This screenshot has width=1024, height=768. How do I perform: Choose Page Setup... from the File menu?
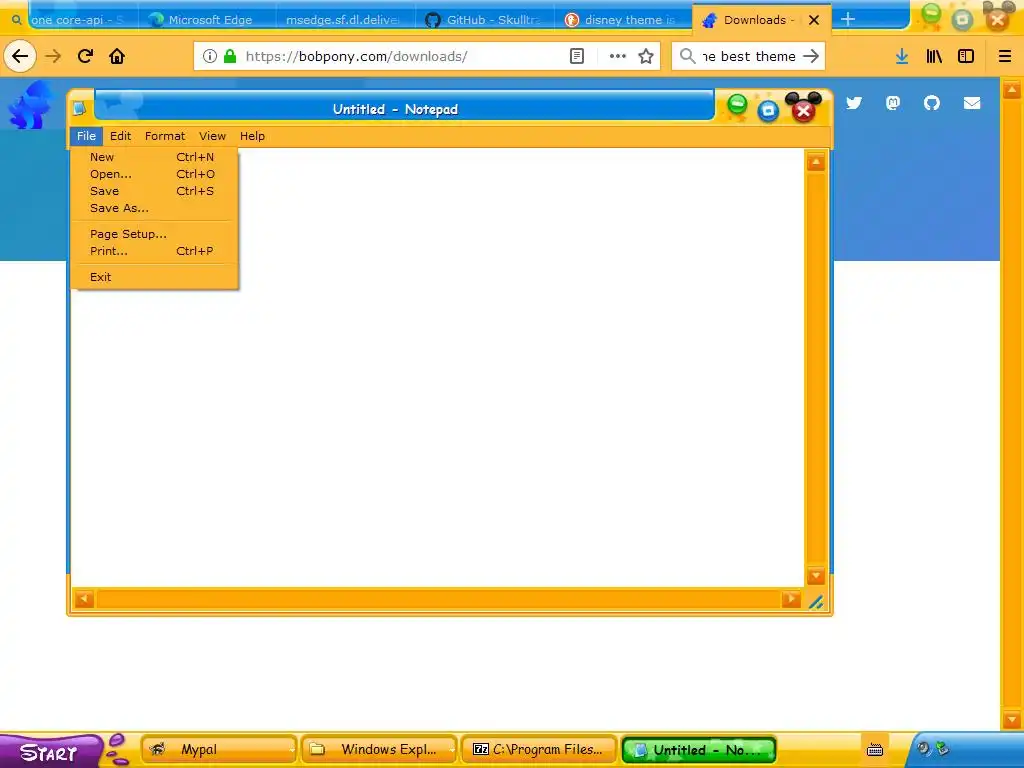click(154, 234)
